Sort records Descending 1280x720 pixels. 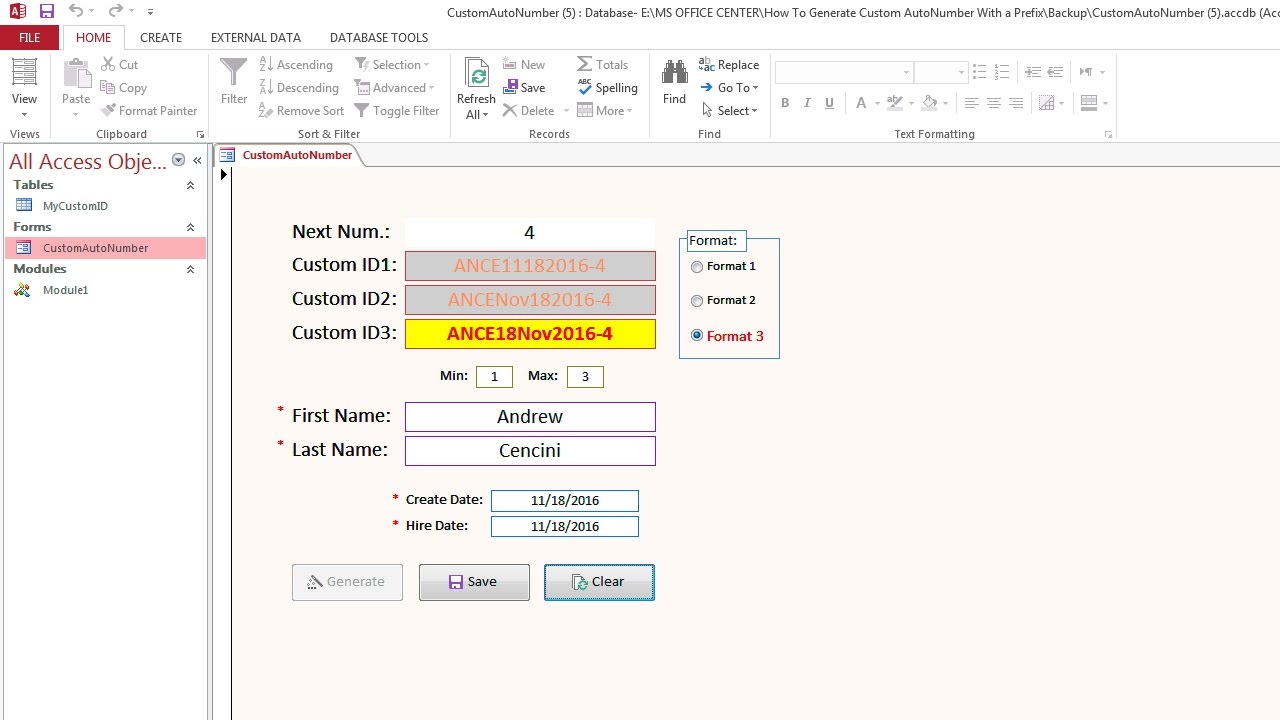(299, 88)
